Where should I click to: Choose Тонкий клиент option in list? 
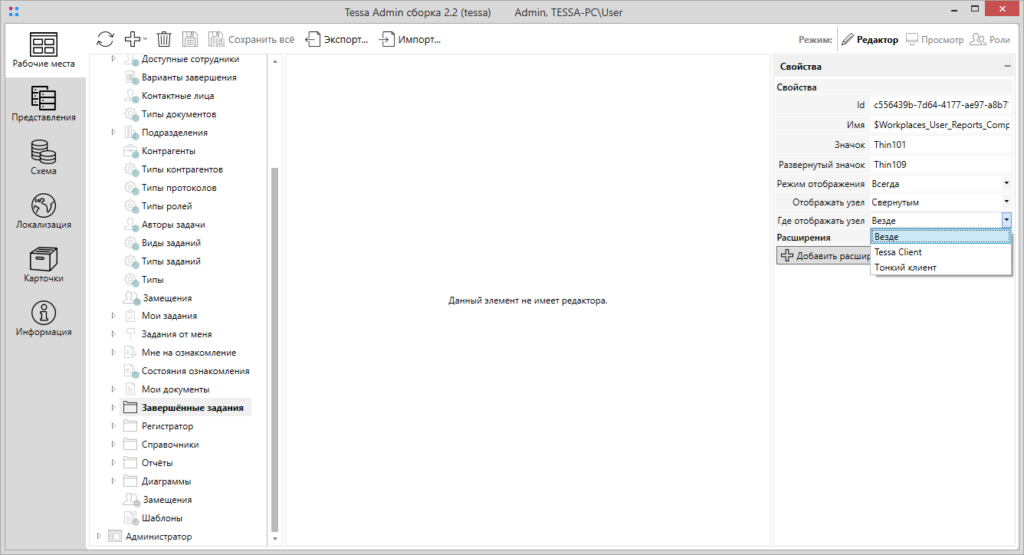(x=904, y=267)
